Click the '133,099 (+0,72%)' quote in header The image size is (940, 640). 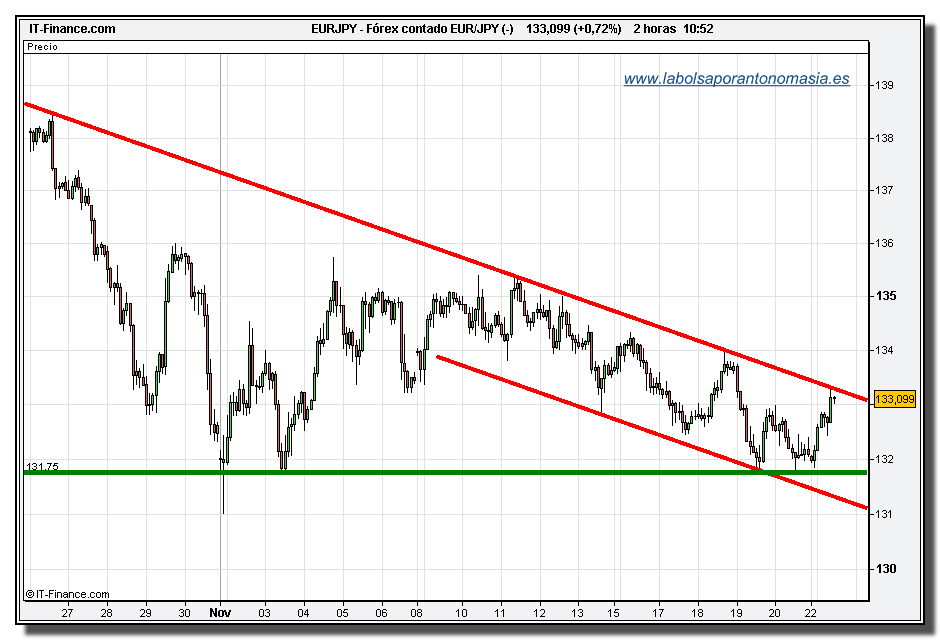coord(573,29)
